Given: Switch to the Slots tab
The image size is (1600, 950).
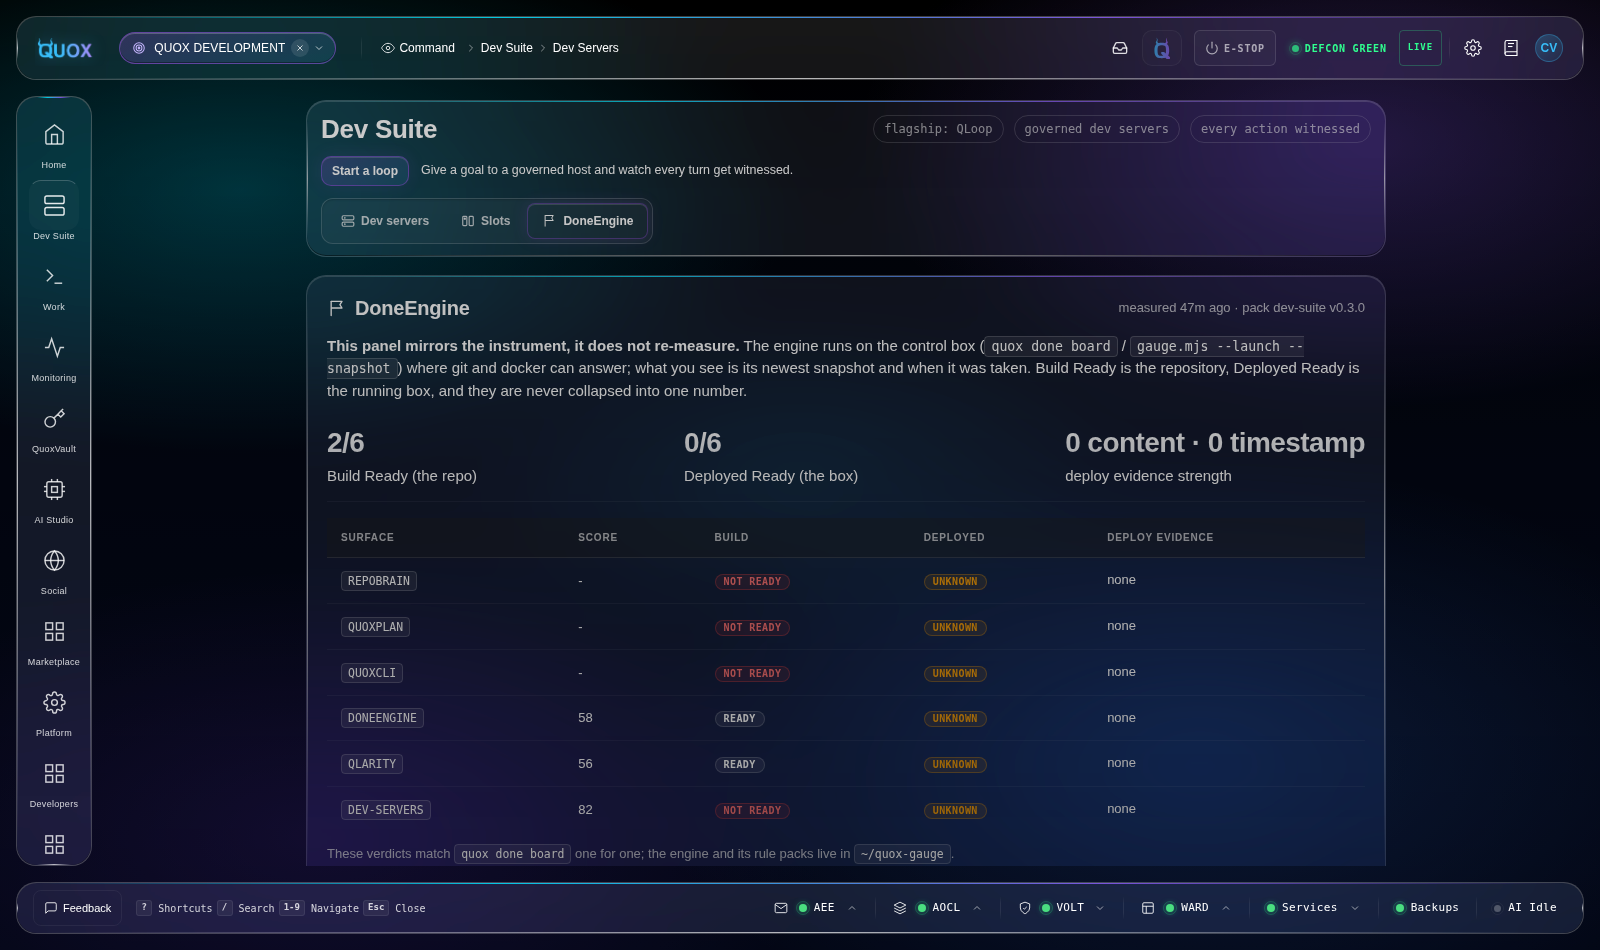Looking at the screenshot, I should [x=486, y=221].
